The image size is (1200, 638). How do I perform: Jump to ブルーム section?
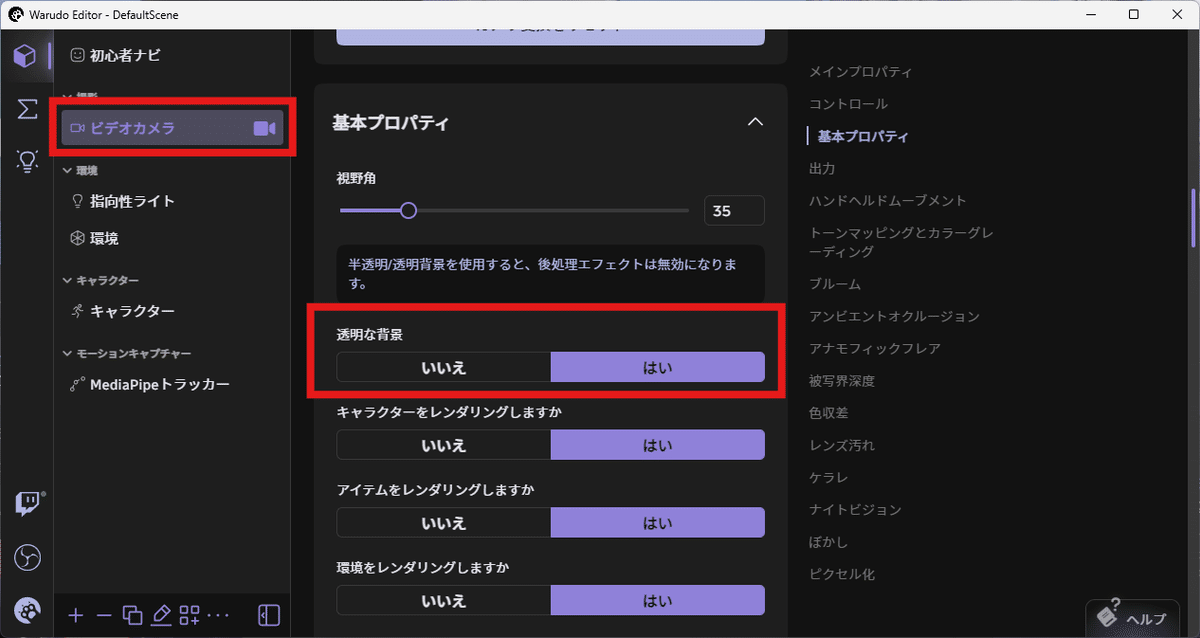[x=835, y=284]
